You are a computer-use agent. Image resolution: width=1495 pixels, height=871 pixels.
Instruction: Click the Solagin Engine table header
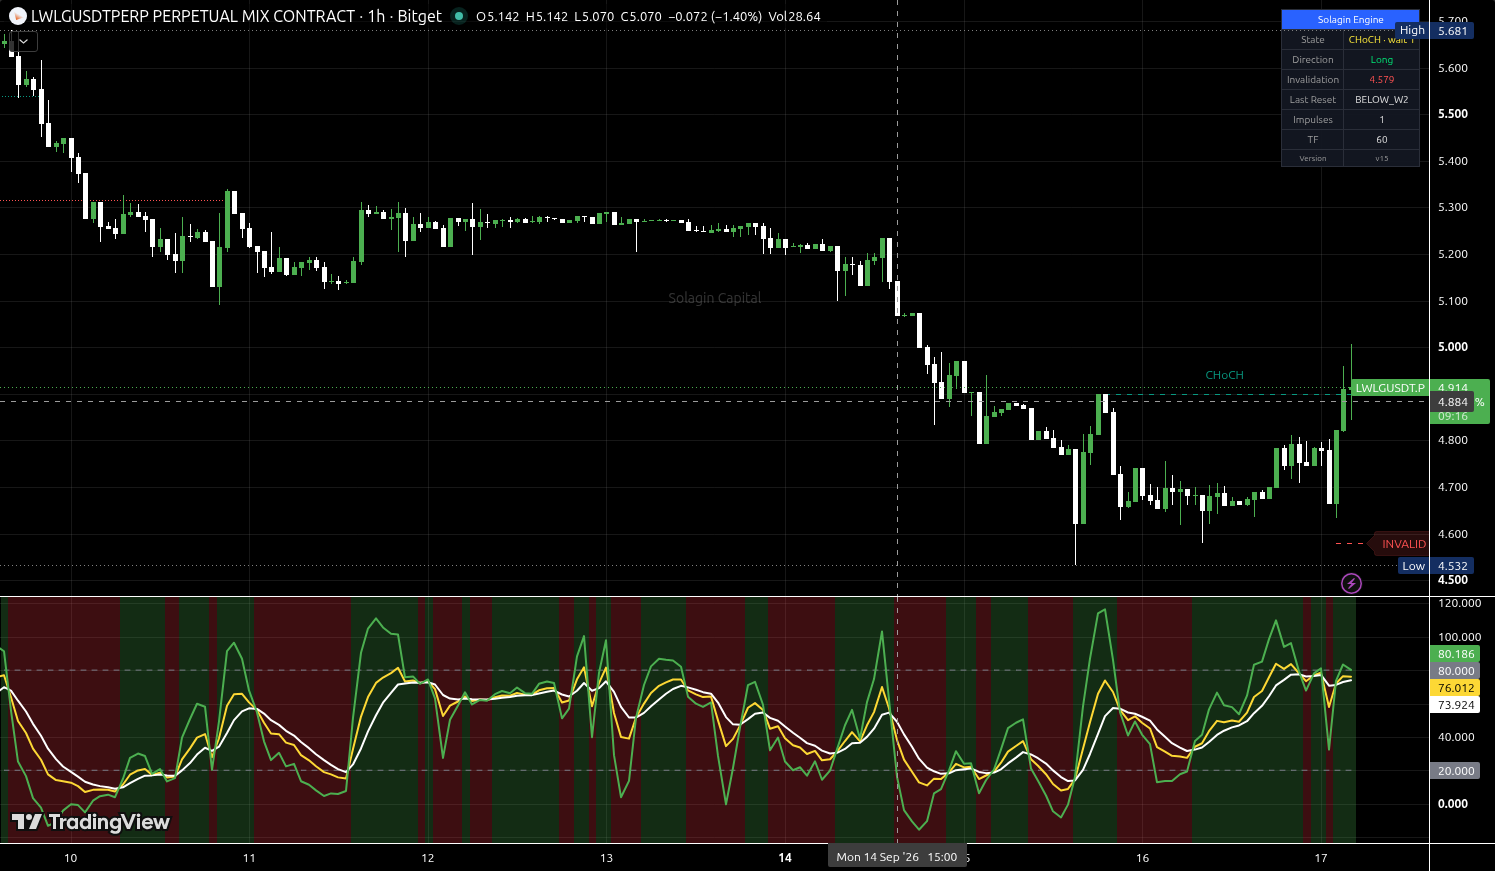[x=1350, y=20]
